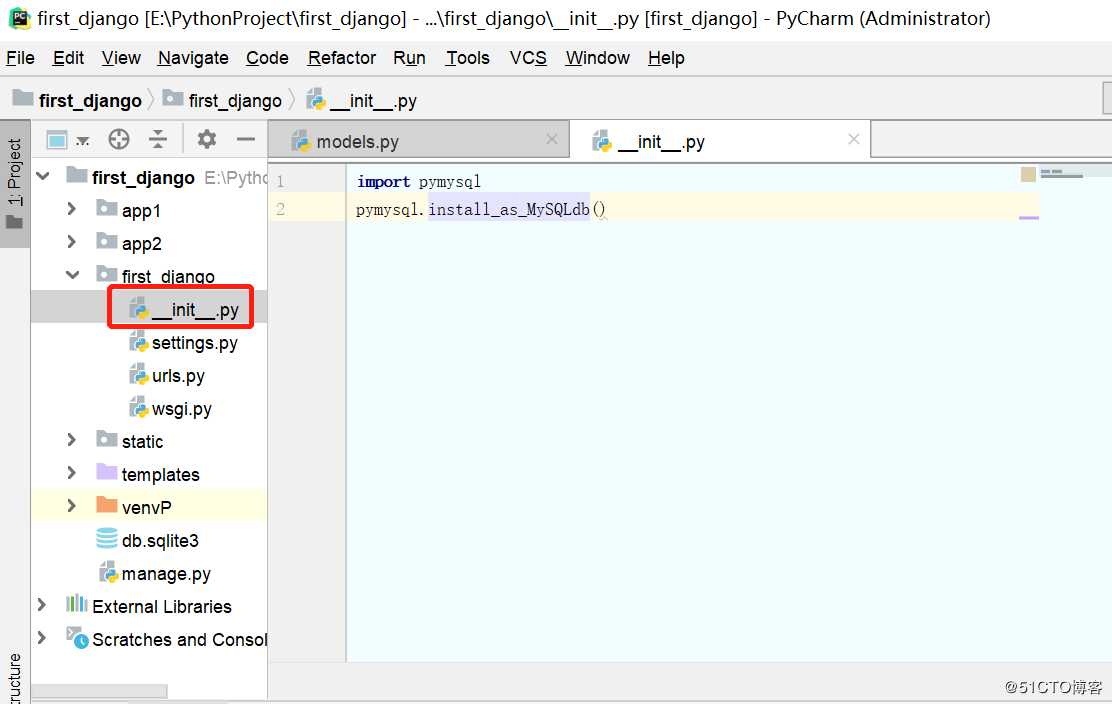This screenshot has height=704, width=1112.
Task: Click install_as_MySQLdb in line 2
Action: click(x=508, y=209)
